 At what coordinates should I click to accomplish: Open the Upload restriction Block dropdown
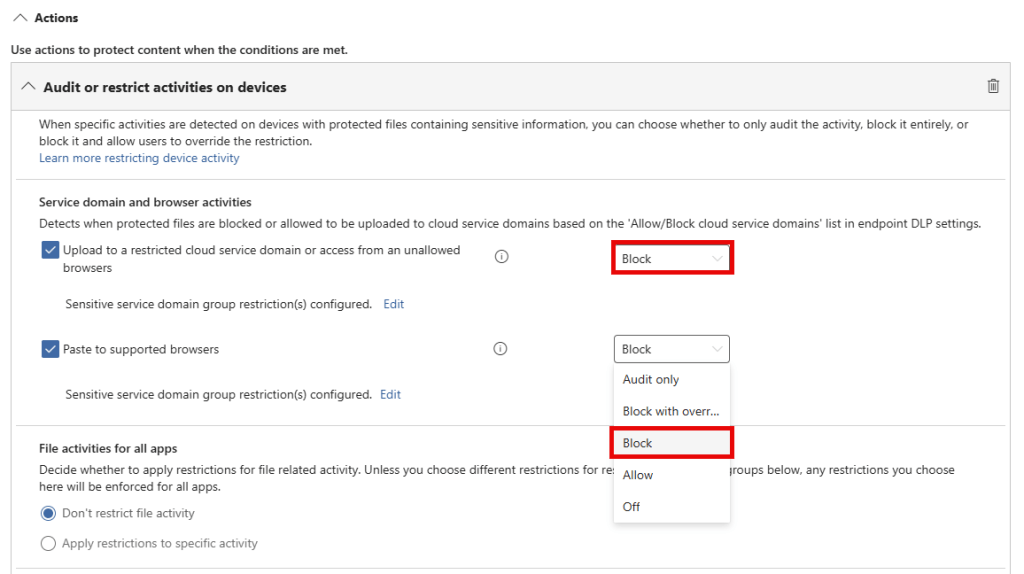click(671, 258)
